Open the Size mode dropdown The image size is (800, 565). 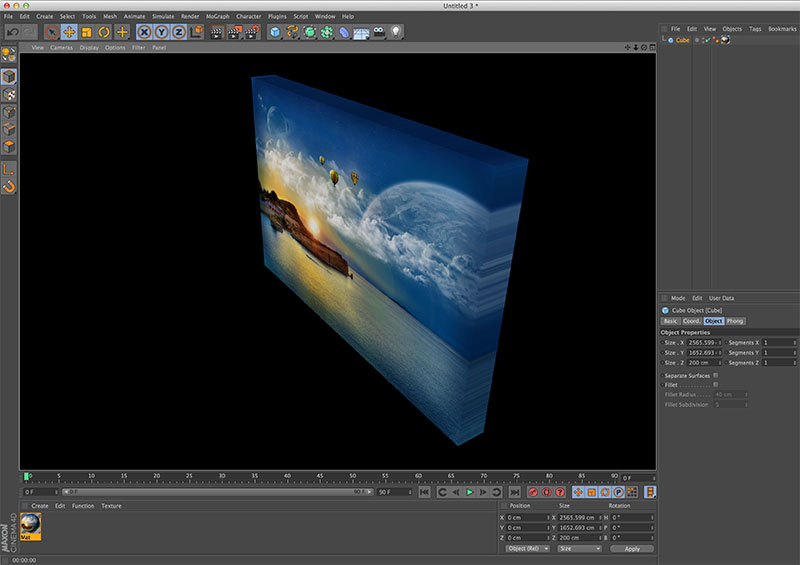[580, 549]
